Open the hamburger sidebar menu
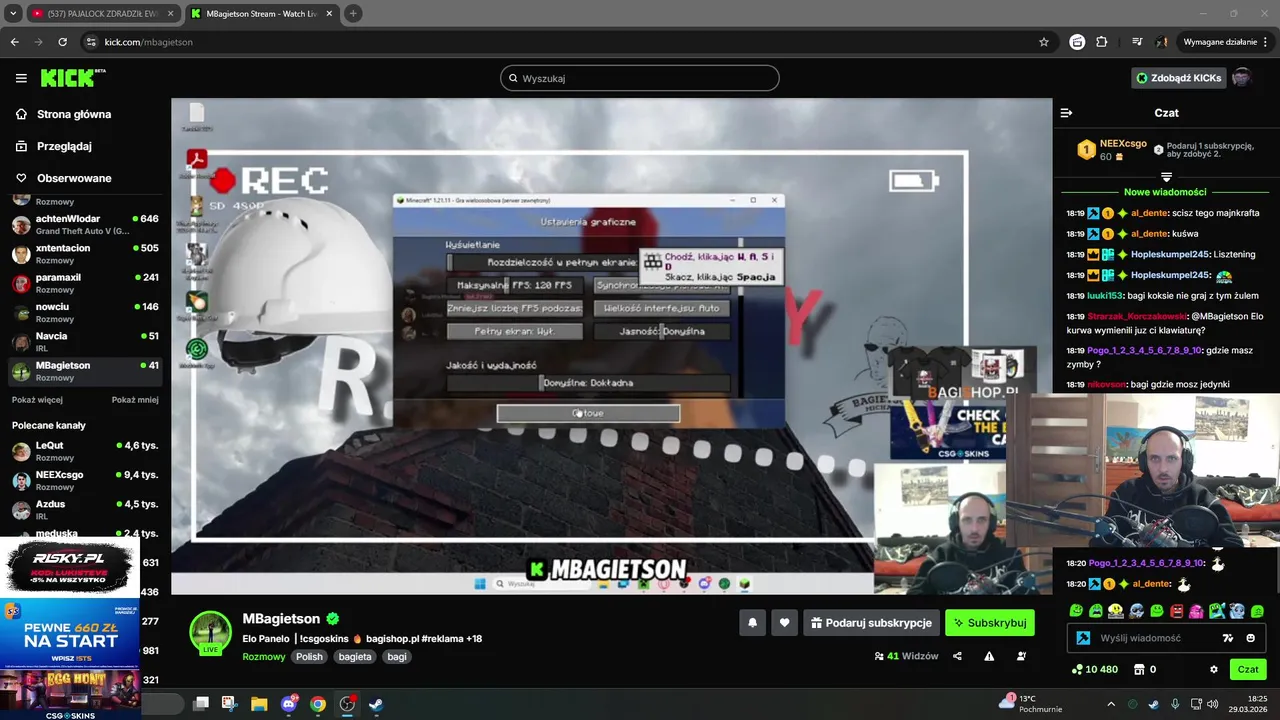1280x720 pixels. [21, 78]
